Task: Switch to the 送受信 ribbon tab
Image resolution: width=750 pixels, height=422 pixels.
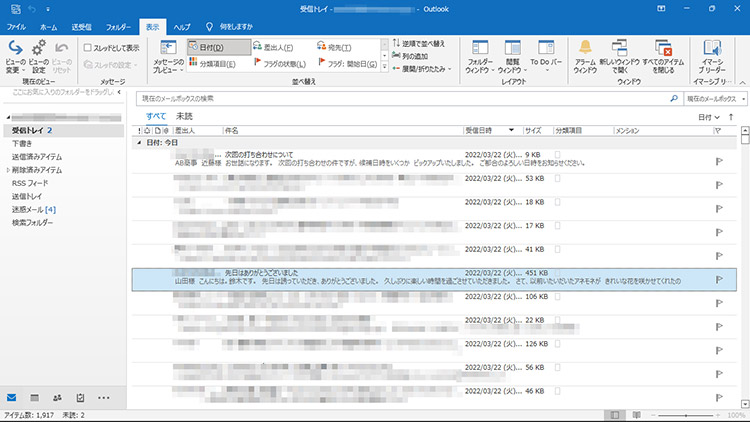Action: 82,25
